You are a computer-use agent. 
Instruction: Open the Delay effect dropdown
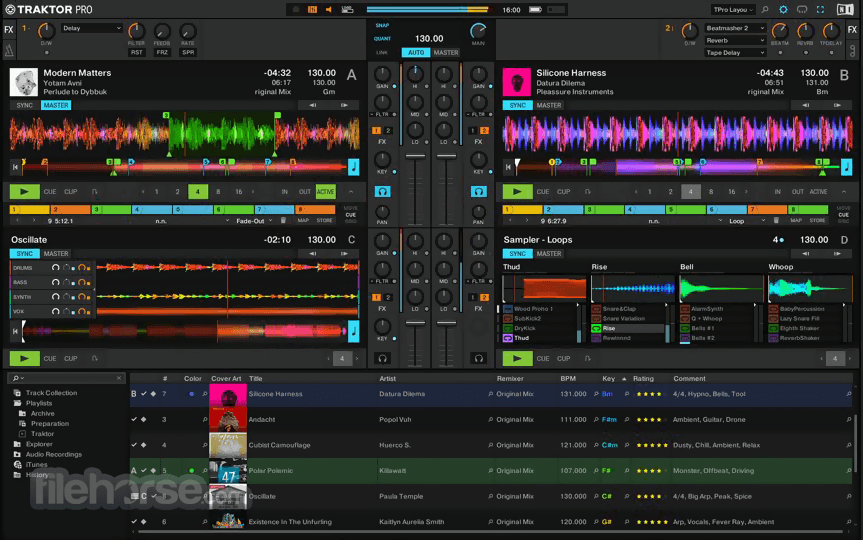coord(91,28)
